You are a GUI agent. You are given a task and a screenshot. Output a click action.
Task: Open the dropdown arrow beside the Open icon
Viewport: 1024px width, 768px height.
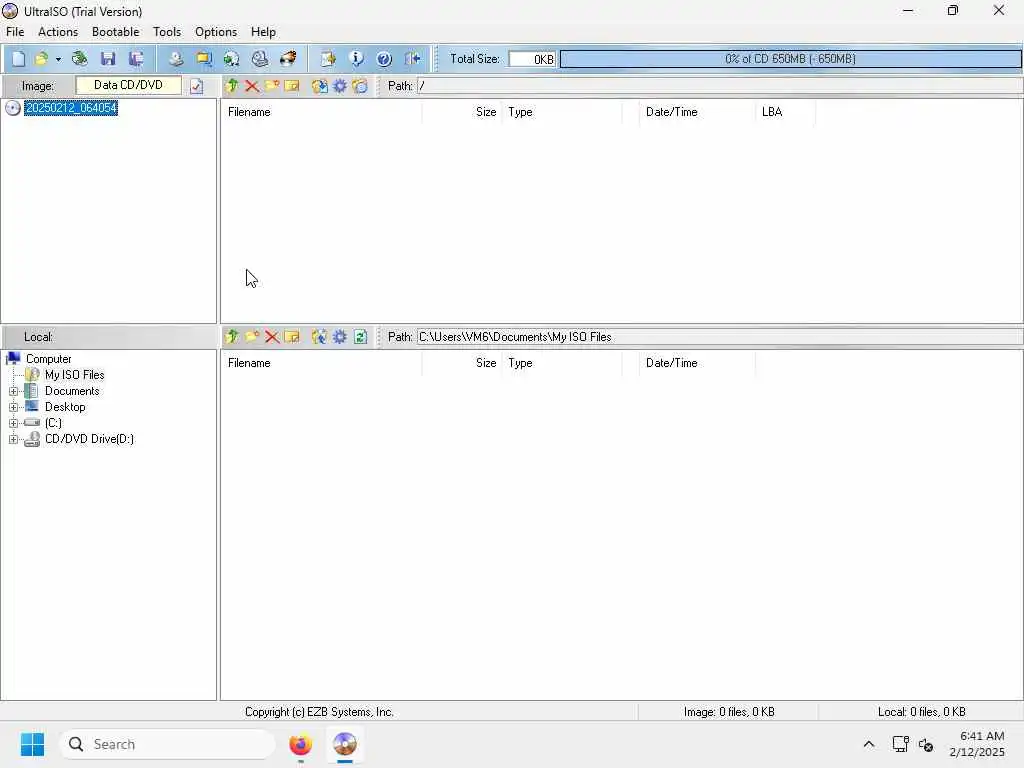(58, 59)
